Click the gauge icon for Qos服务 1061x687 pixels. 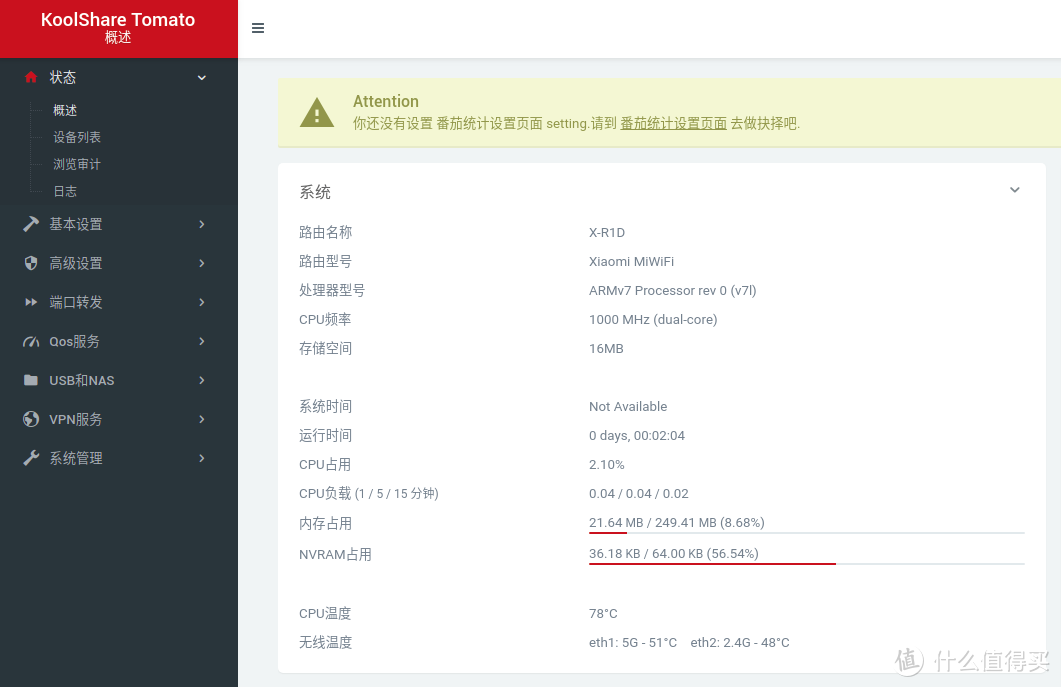coord(31,342)
